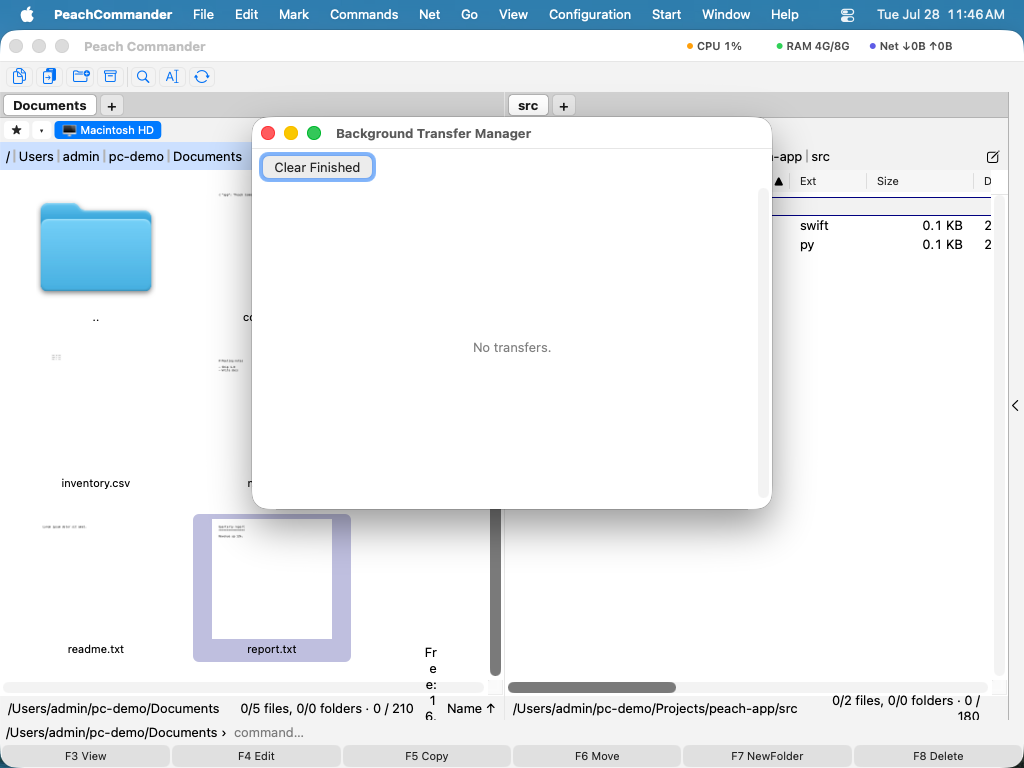
Task: Click the F6 Move button
Action: click(597, 756)
